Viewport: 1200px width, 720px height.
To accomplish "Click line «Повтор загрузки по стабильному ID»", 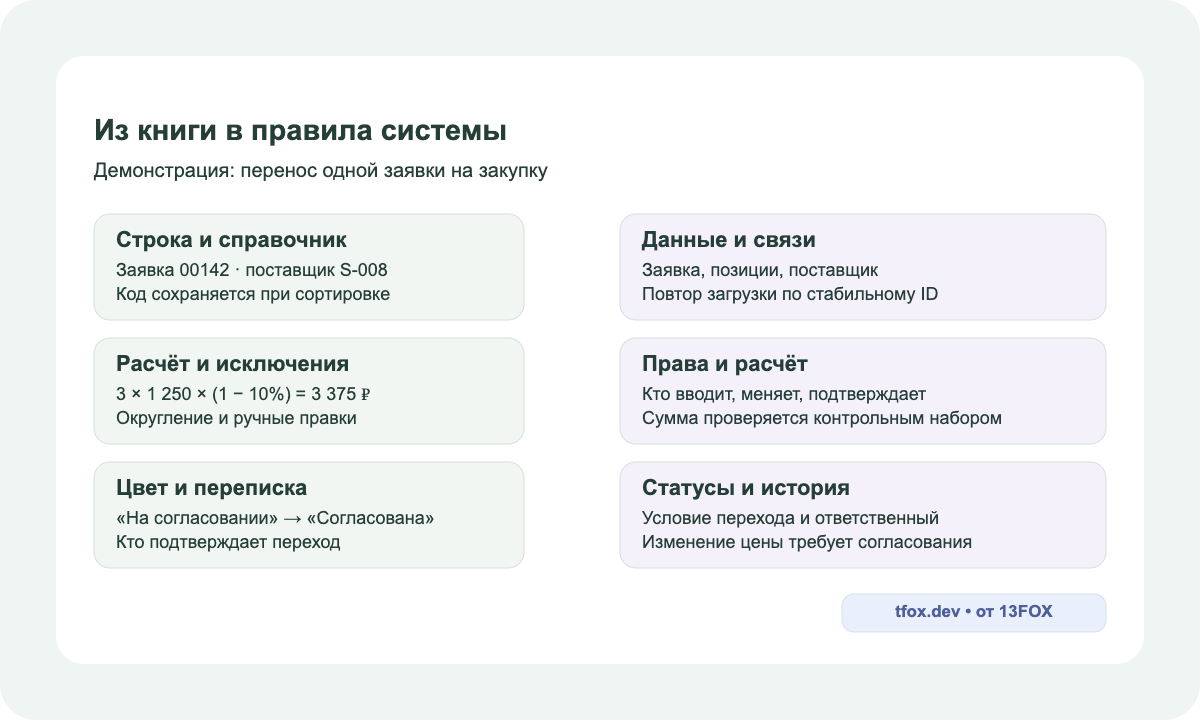I will point(790,294).
